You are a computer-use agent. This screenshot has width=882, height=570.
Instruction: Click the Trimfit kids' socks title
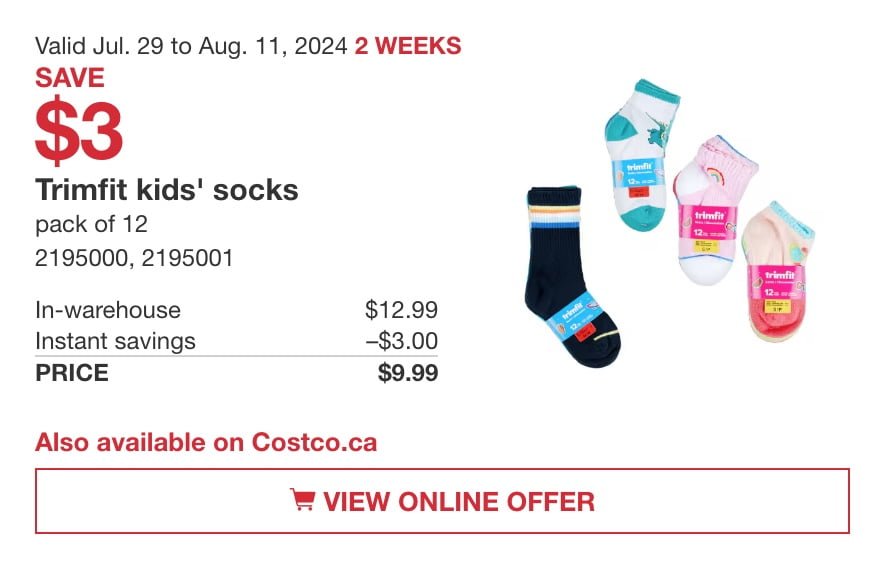pos(166,190)
